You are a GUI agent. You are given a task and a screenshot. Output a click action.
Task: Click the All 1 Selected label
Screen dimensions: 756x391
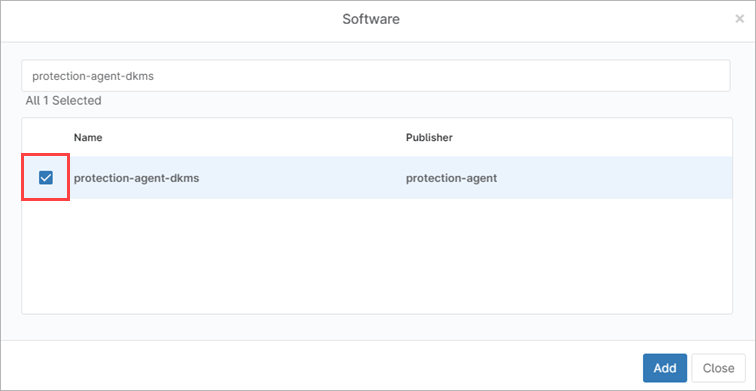click(64, 101)
